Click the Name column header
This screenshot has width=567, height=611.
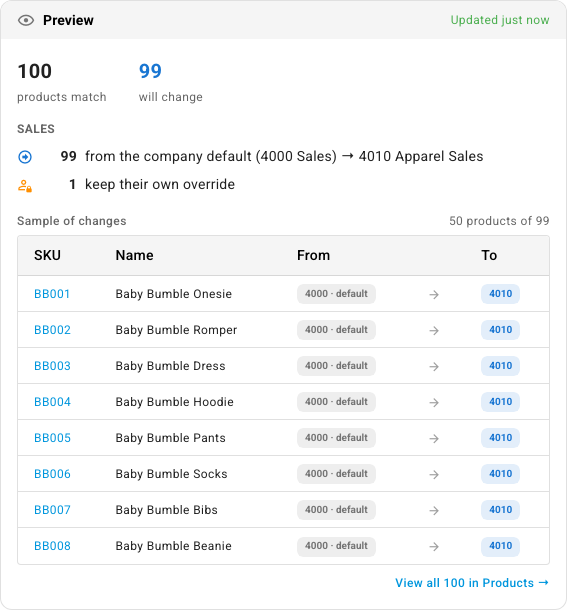(134, 255)
